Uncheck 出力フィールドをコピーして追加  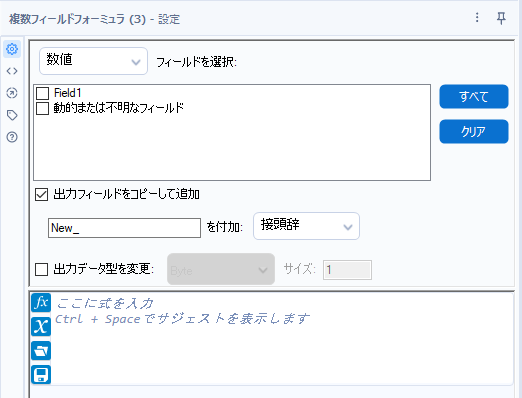pyautogui.click(x=42, y=194)
